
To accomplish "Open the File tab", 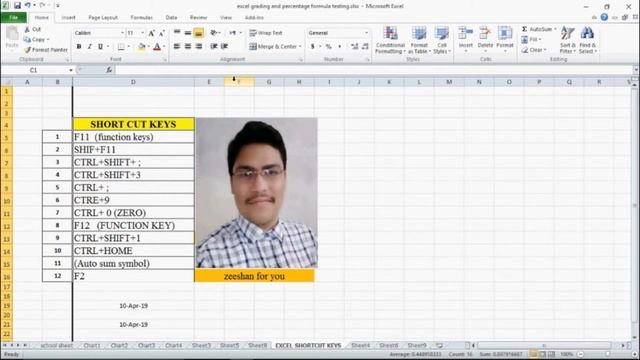I will point(13,18).
